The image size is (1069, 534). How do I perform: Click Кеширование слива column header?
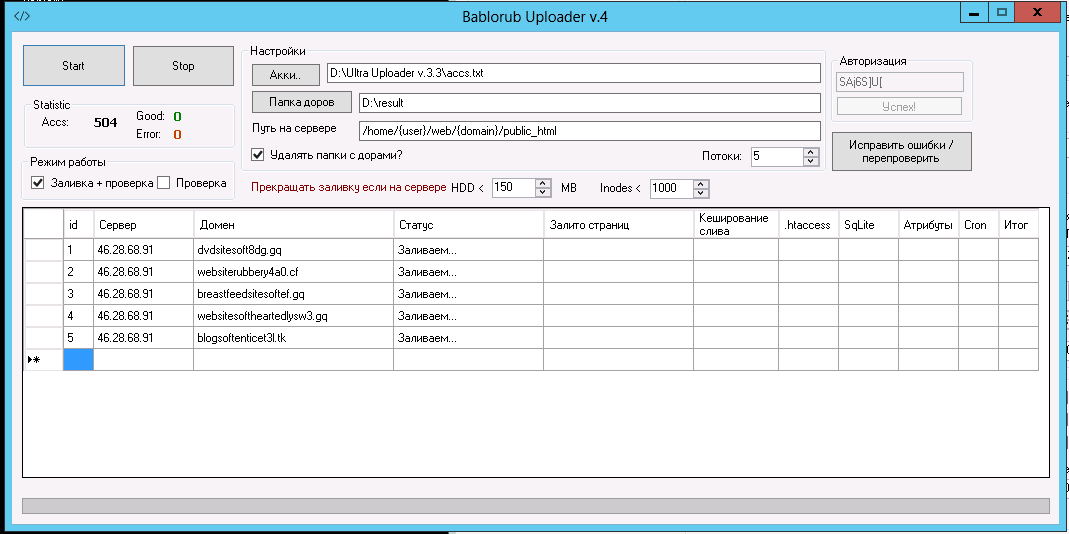pos(736,224)
